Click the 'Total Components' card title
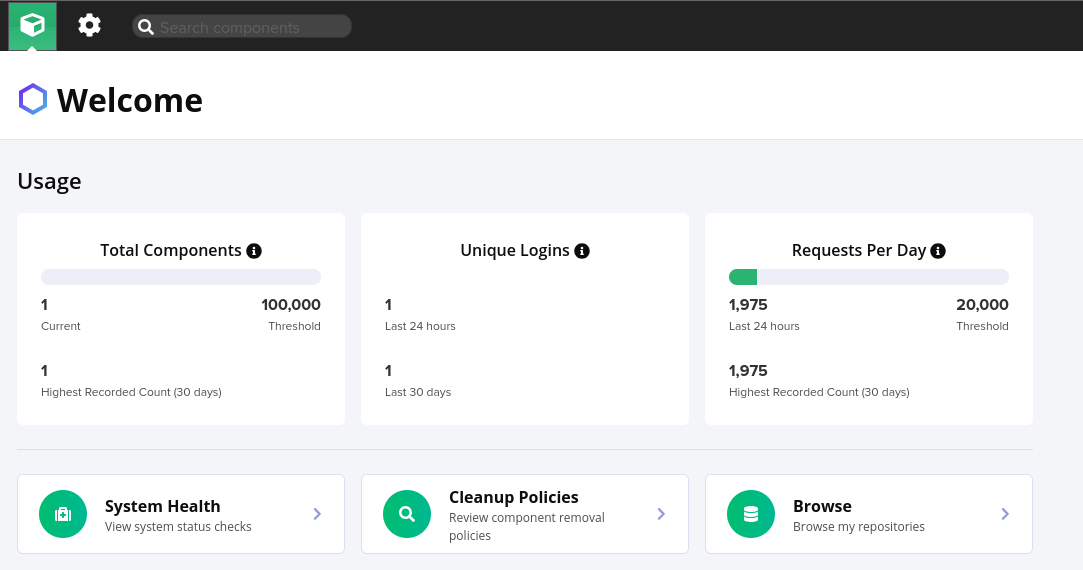The height and width of the screenshot is (570, 1083). click(x=171, y=251)
